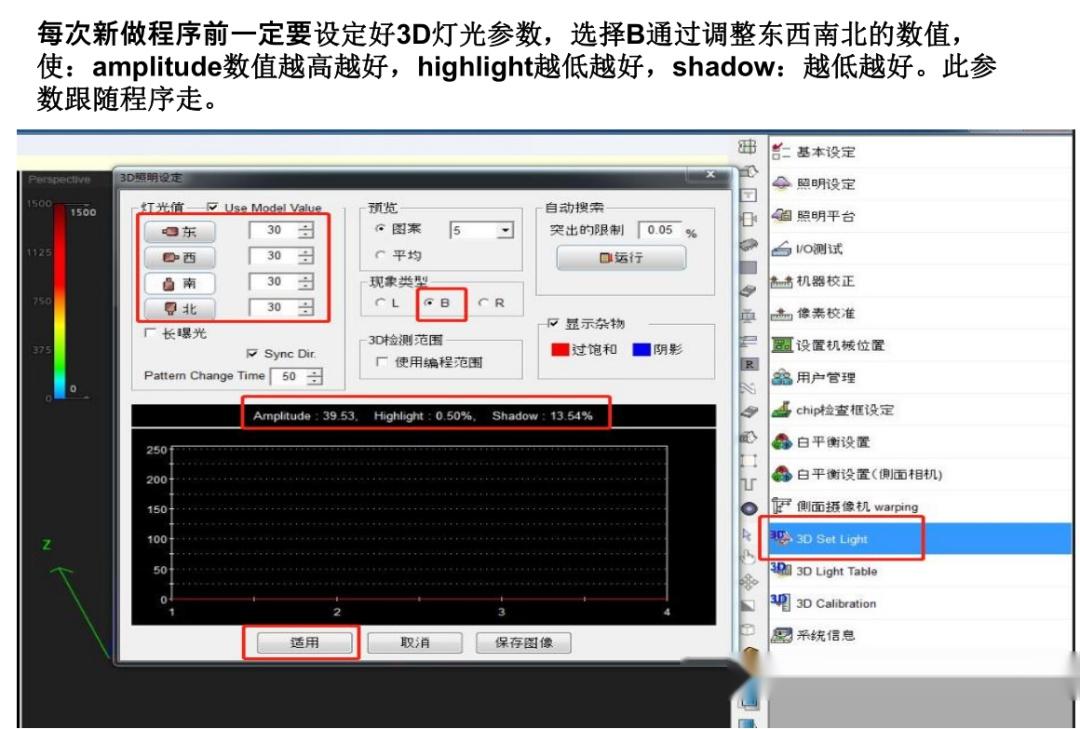Click the Shadow 13.54% status readout
This screenshot has height=729, width=1080.
click(542, 415)
